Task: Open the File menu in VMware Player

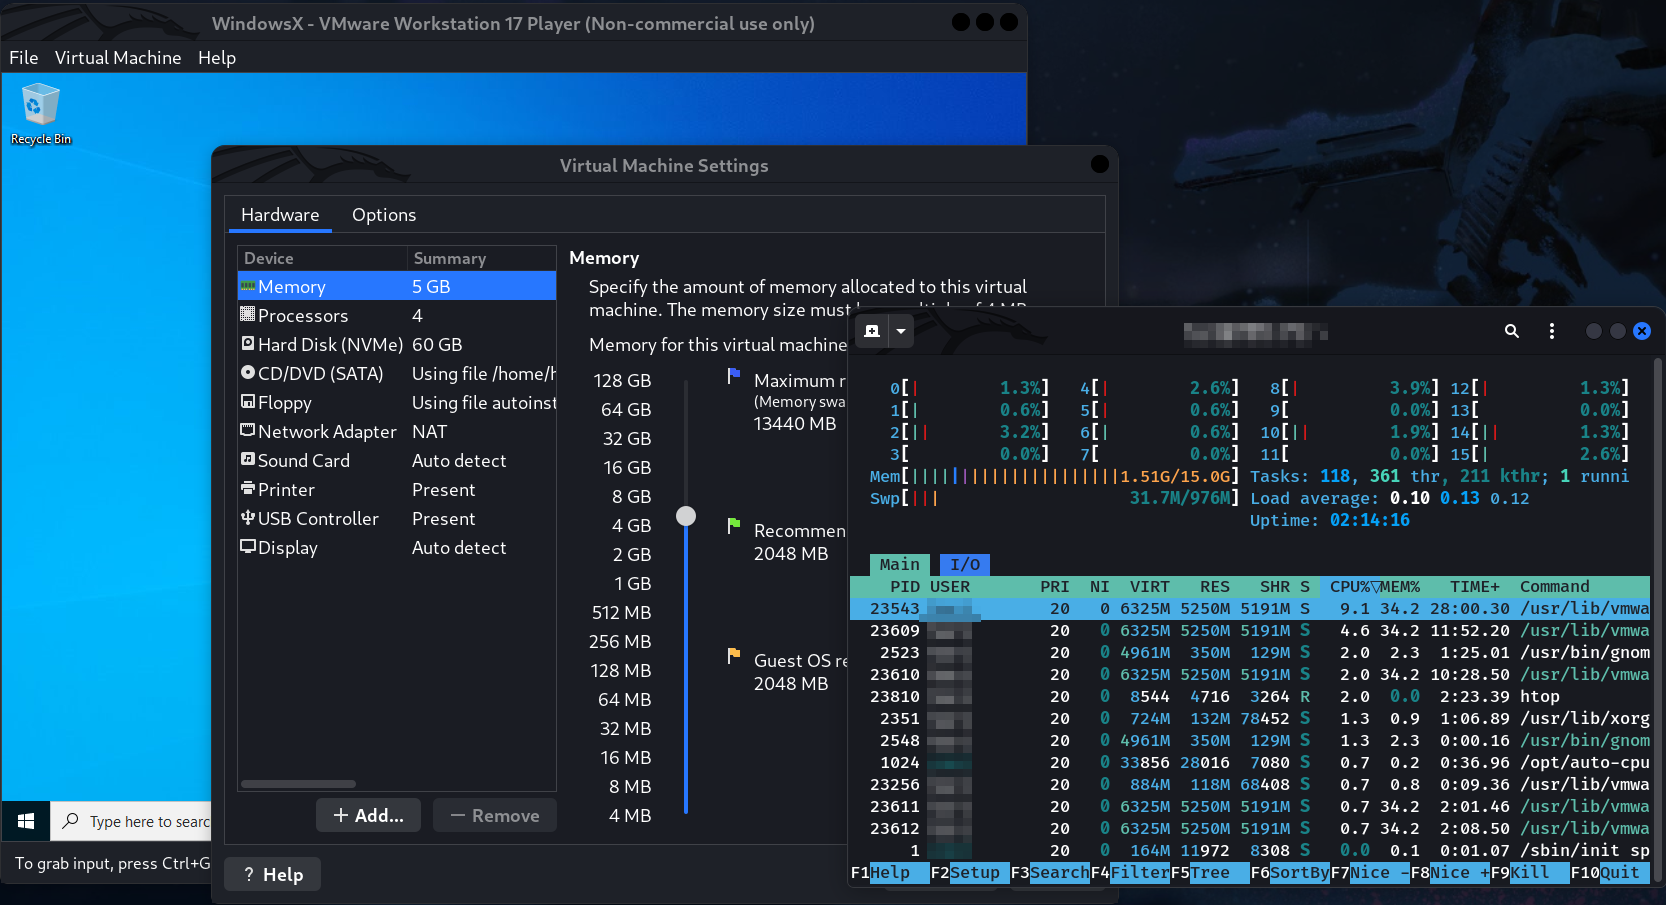Action: click(24, 58)
